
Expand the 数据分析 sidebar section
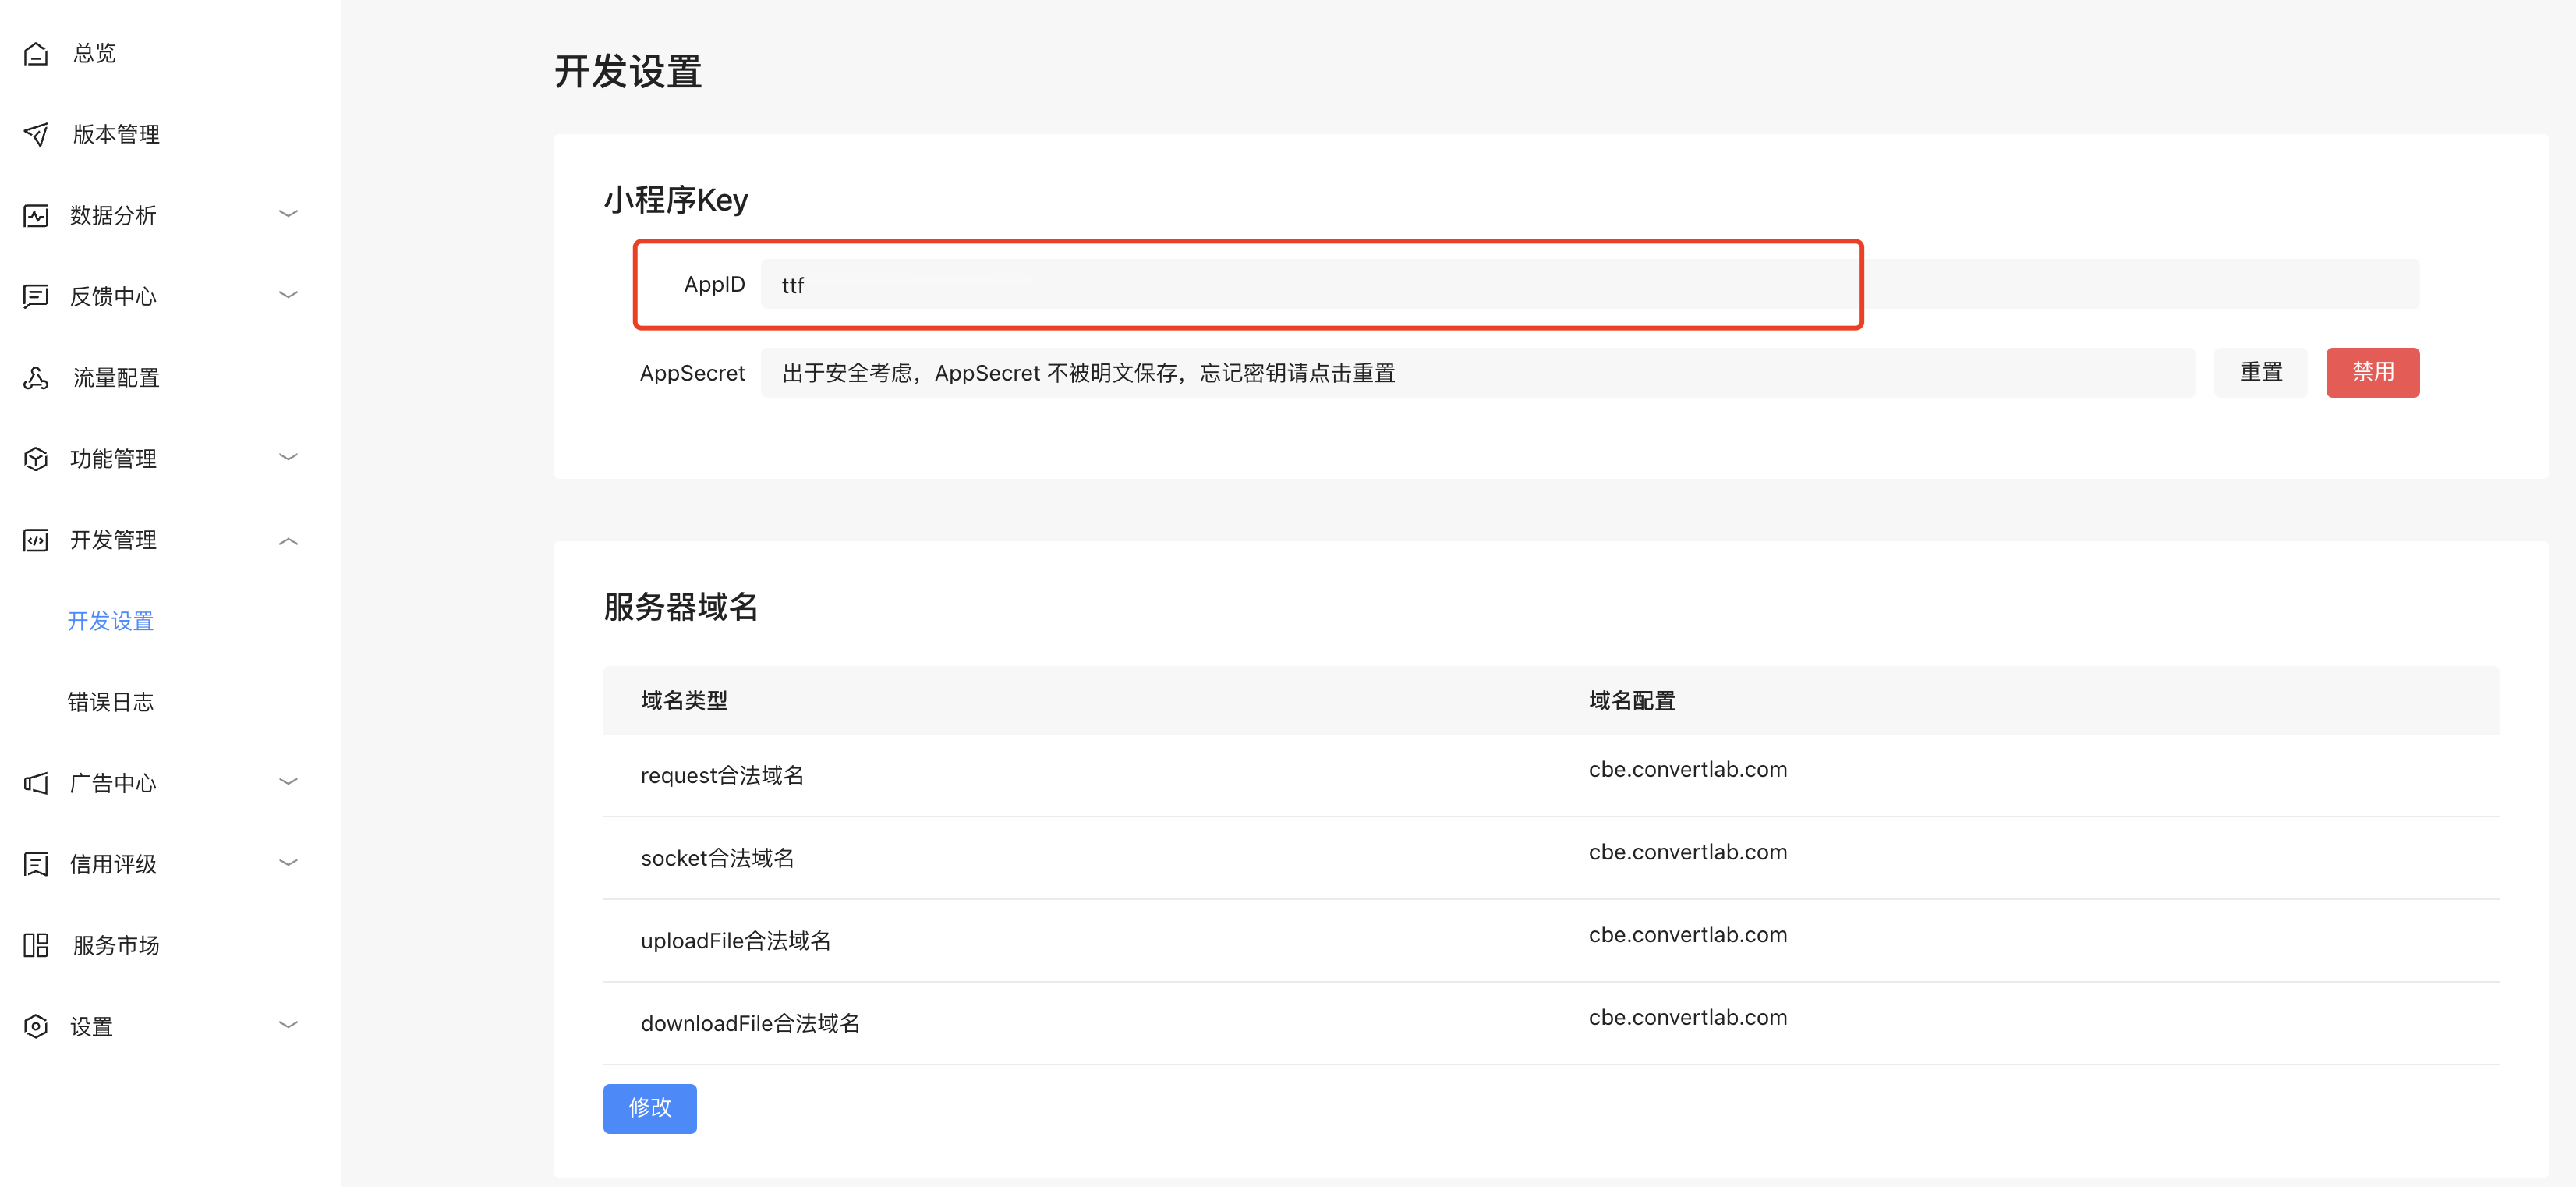[289, 213]
